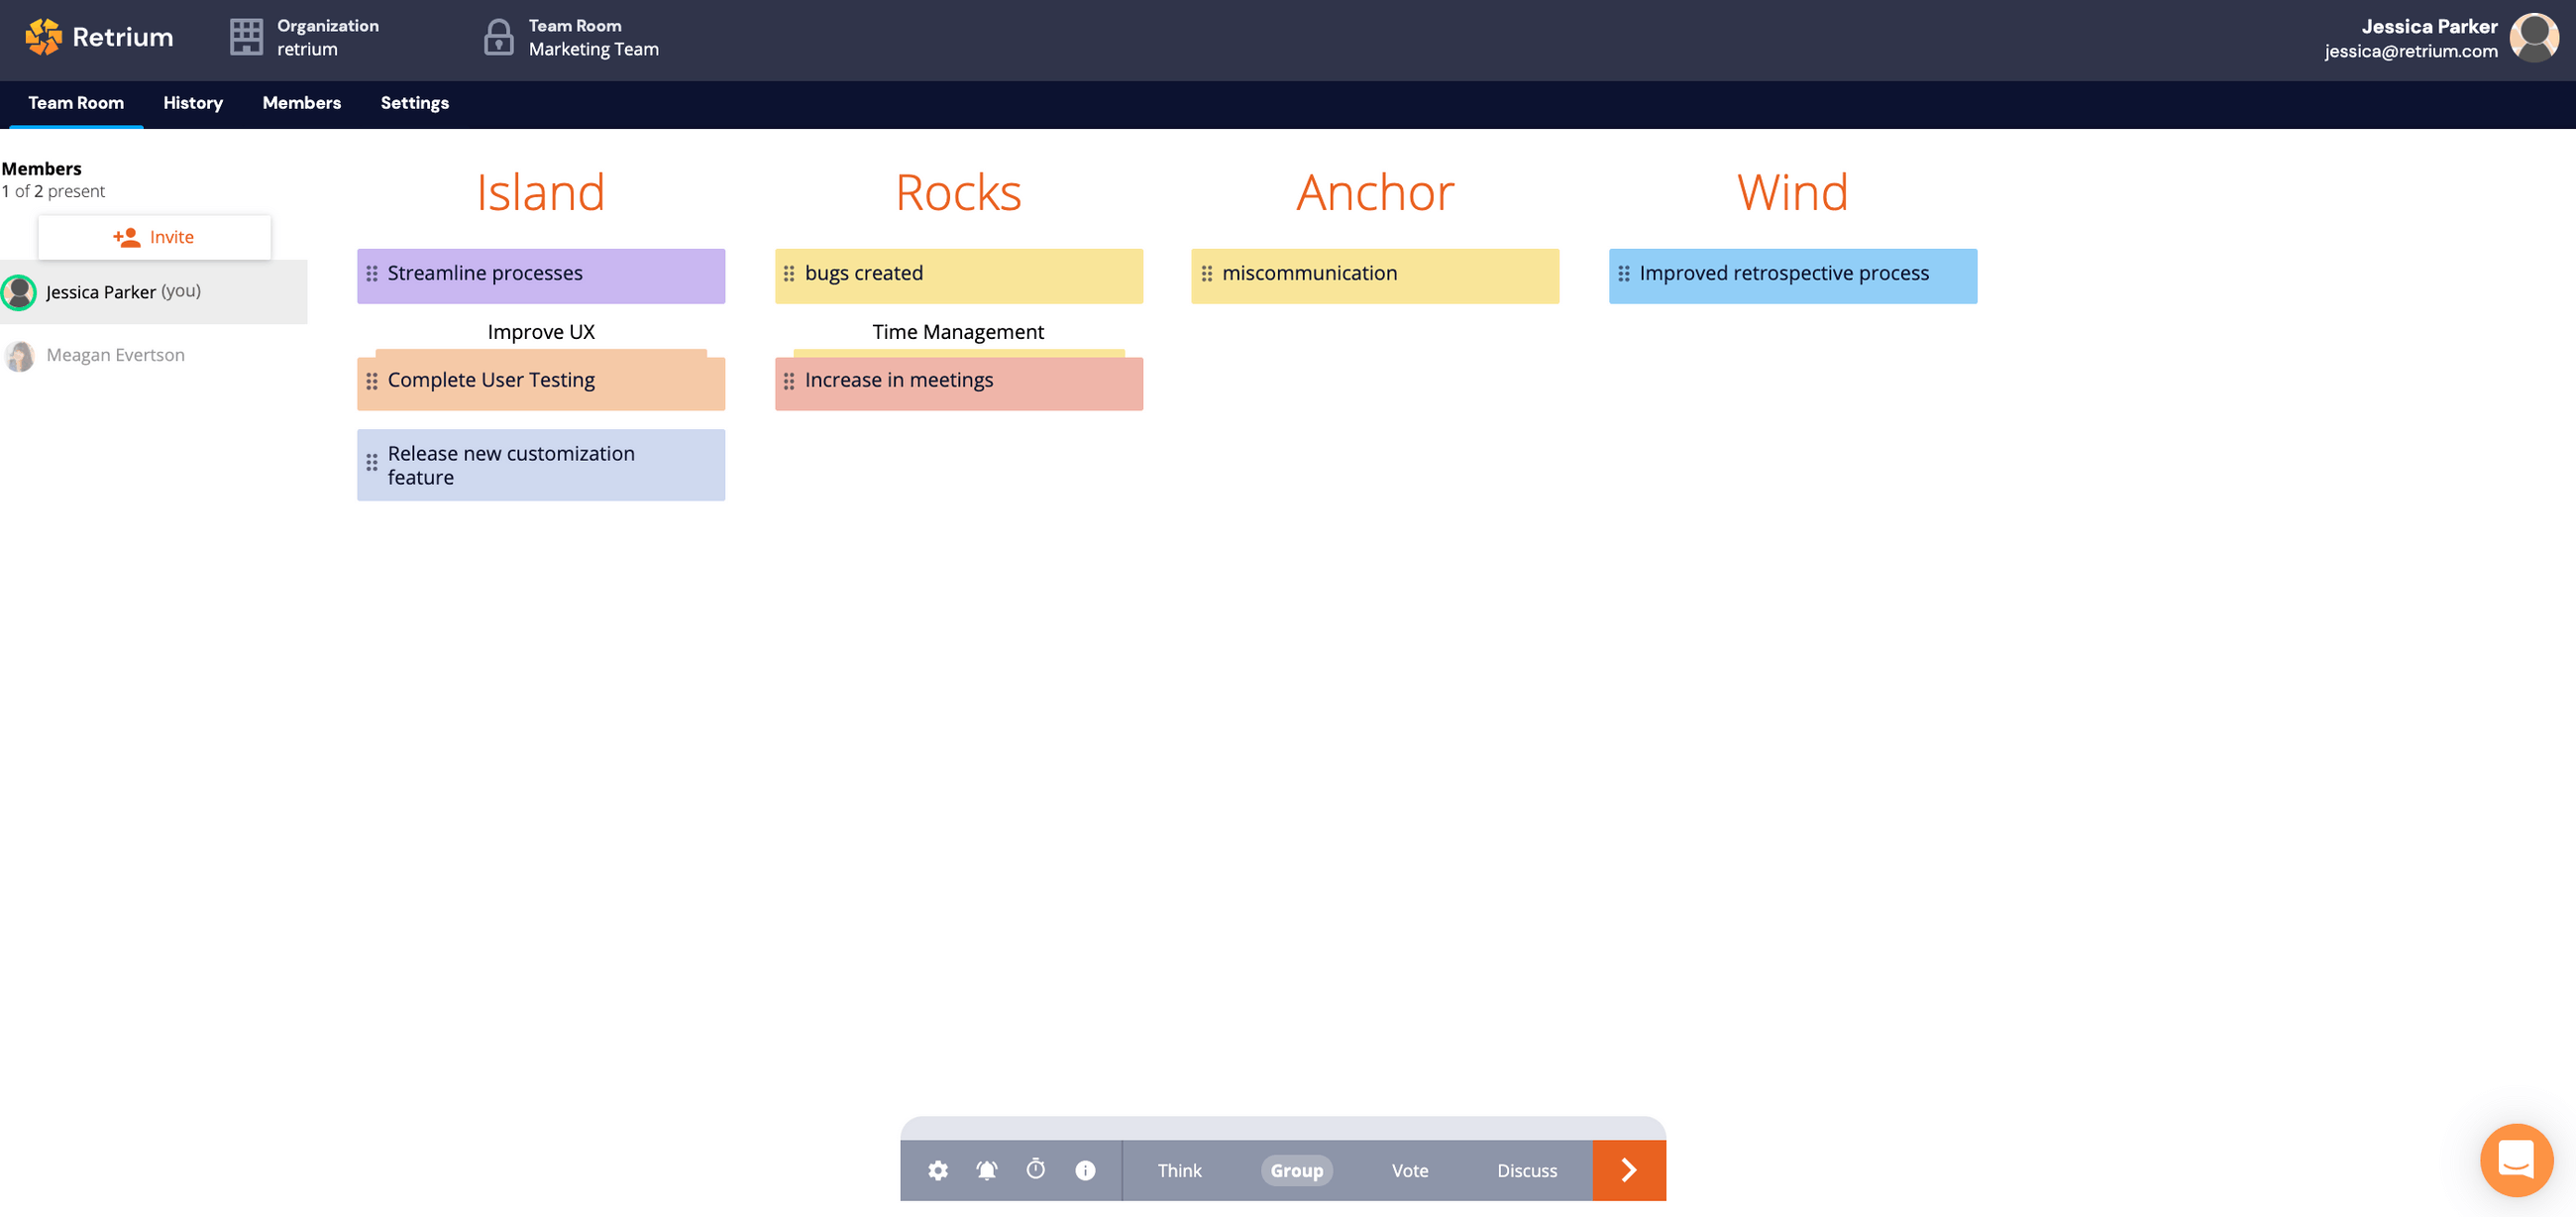Open the info icon in toolbar
Image resolution: width=2576 pixels, height=1217 pixels.
(1084, 1170)
